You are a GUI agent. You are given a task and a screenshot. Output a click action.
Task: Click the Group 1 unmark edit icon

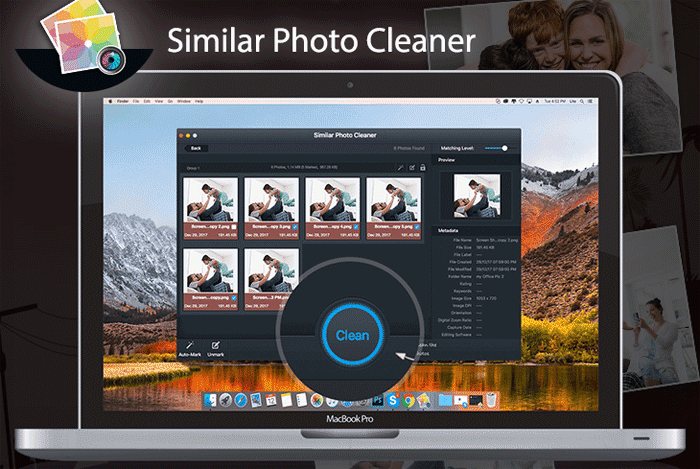[x=412, y=168]
